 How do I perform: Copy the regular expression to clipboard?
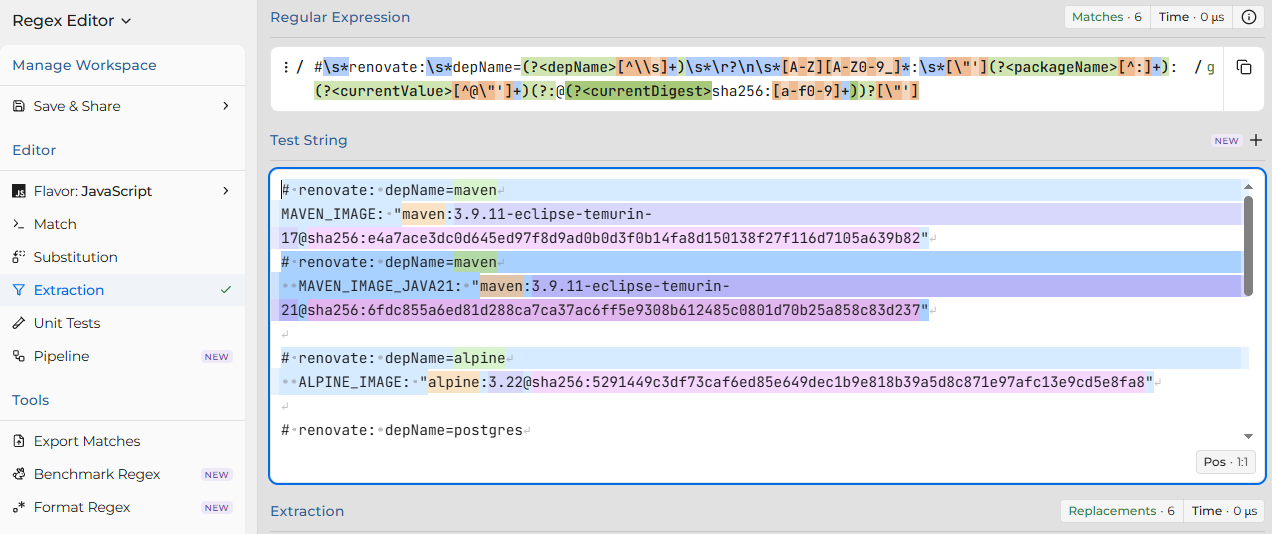point(1243,68)
